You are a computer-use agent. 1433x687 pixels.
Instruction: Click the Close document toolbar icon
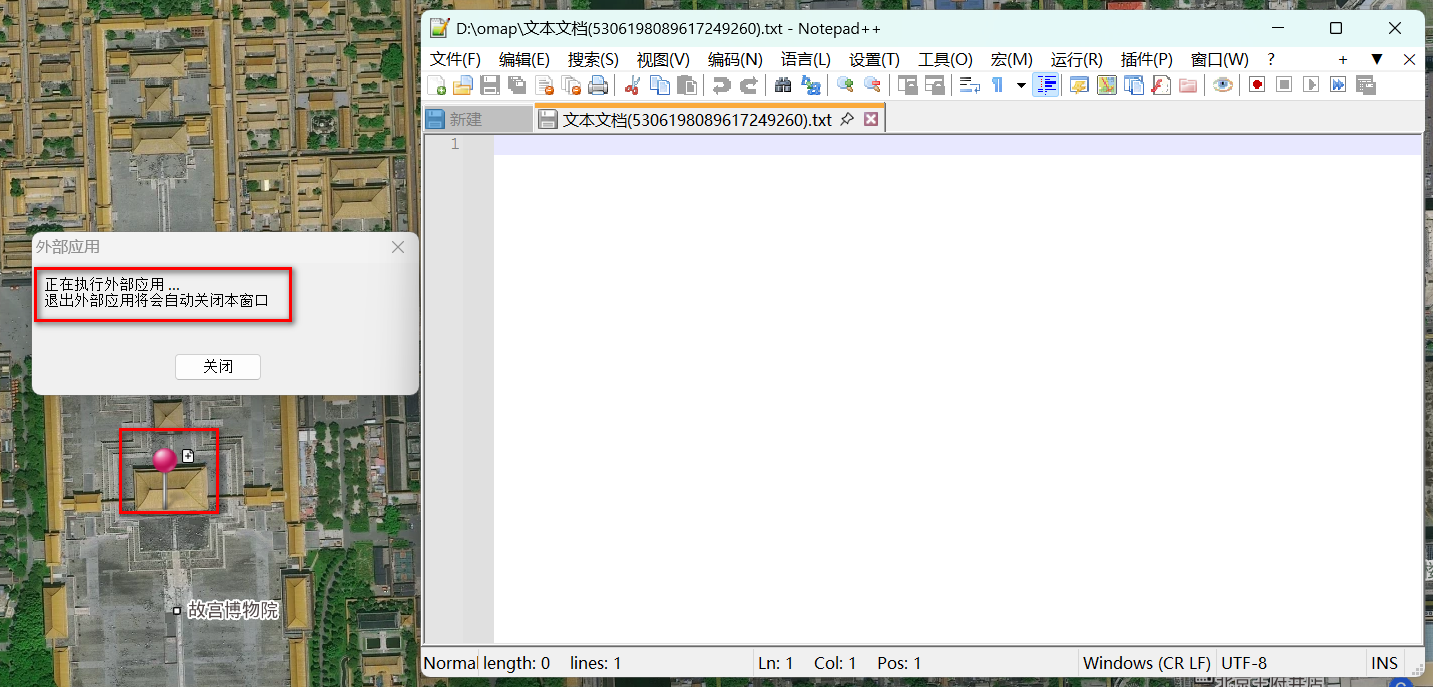coord(544,85)
